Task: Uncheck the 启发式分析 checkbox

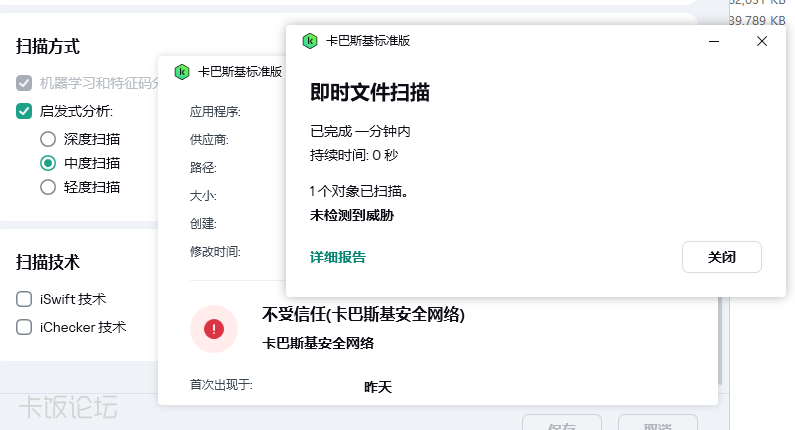Action: pyautogui.click(x=24, y=111)
